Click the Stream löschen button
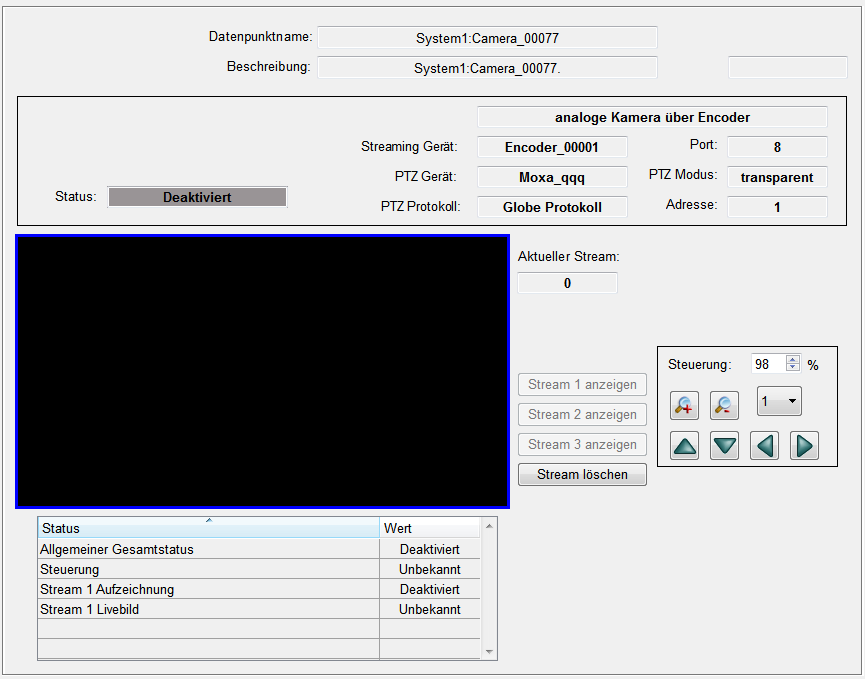The image size is (865, 679). pos(582,474)
